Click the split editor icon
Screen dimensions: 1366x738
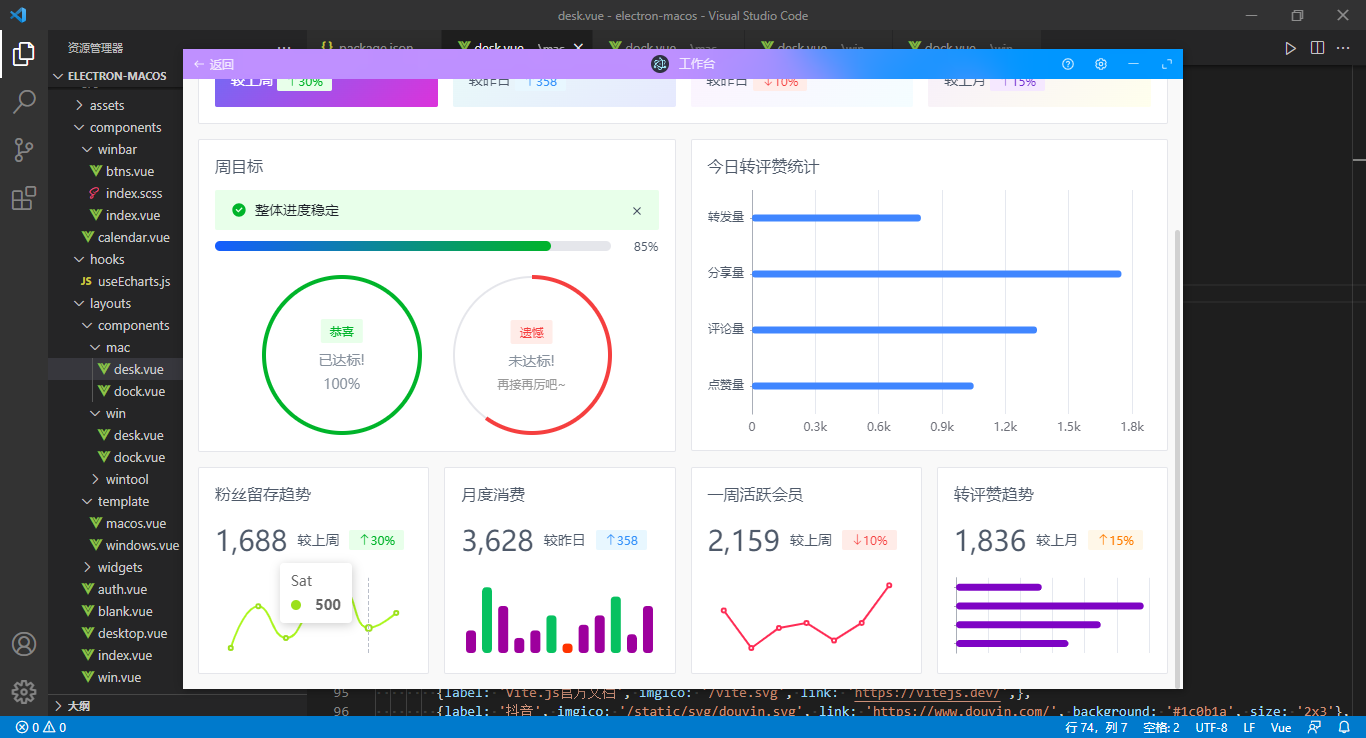[1317, 47]
